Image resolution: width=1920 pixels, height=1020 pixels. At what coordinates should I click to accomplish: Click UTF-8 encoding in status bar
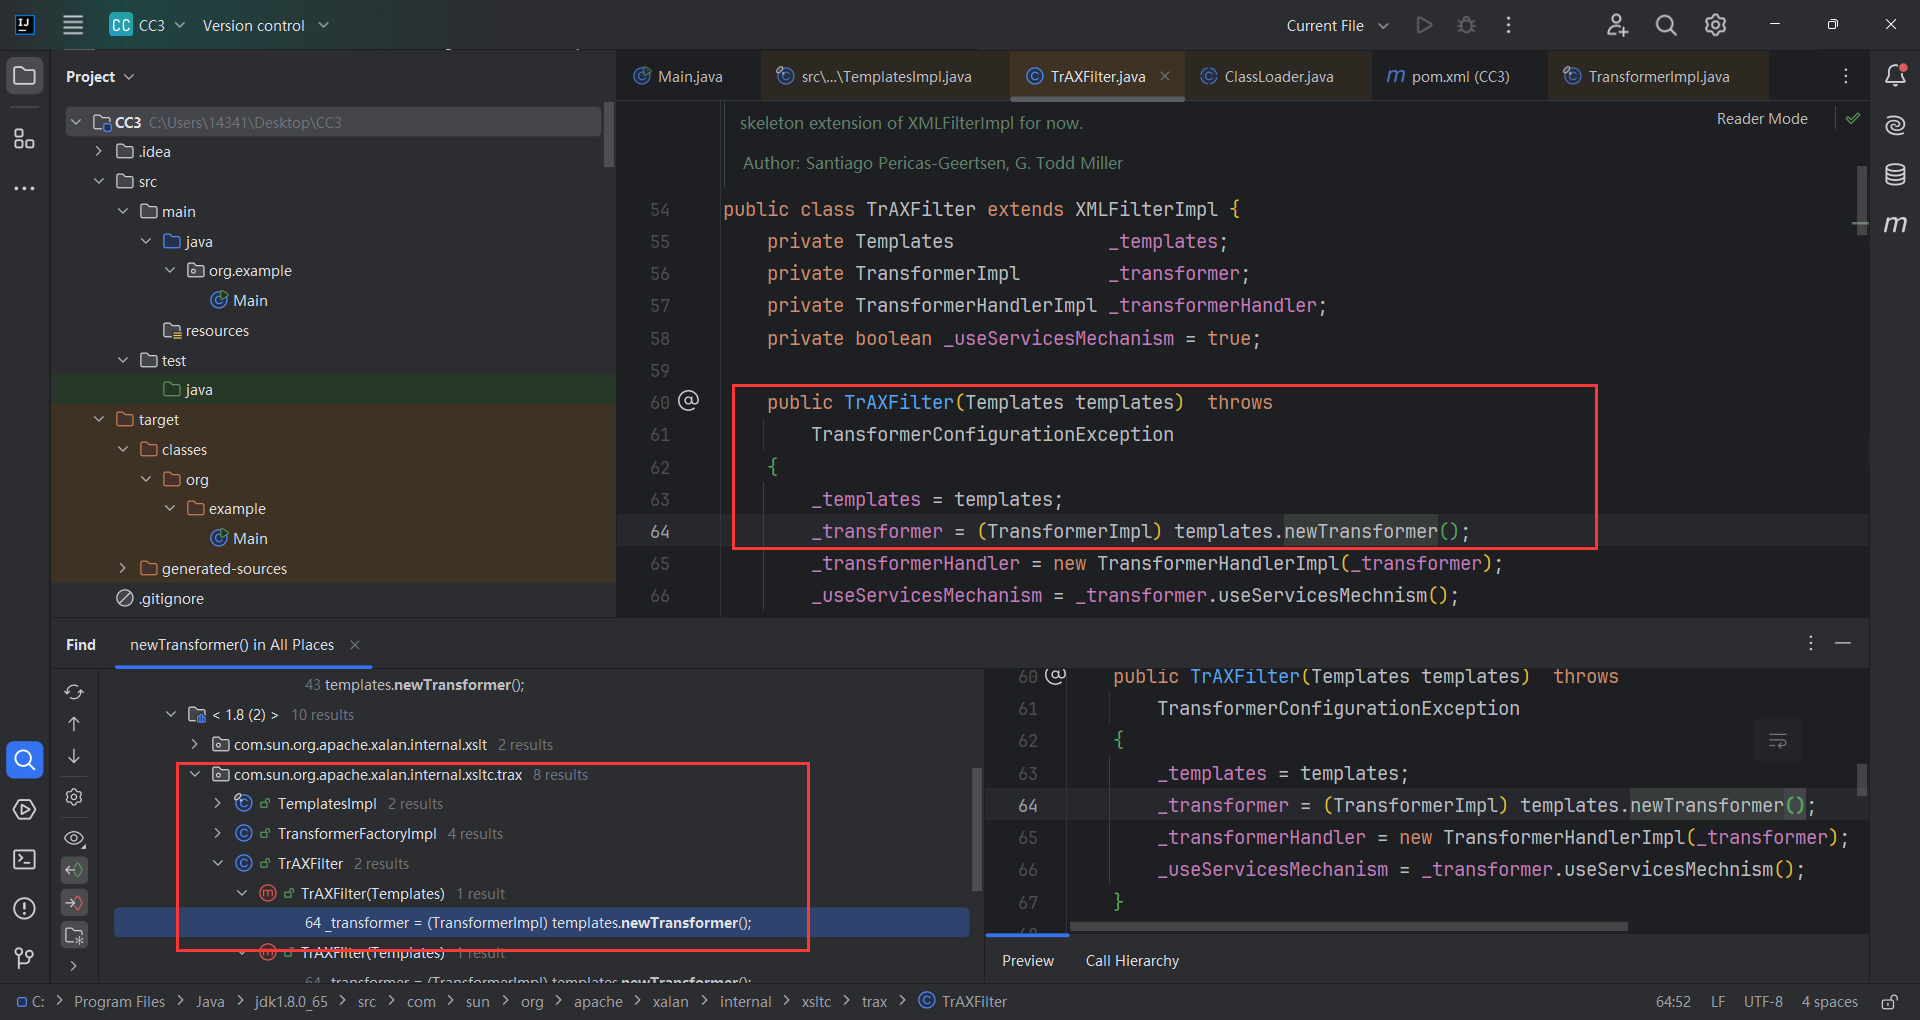click(x=1763, y=1002)
